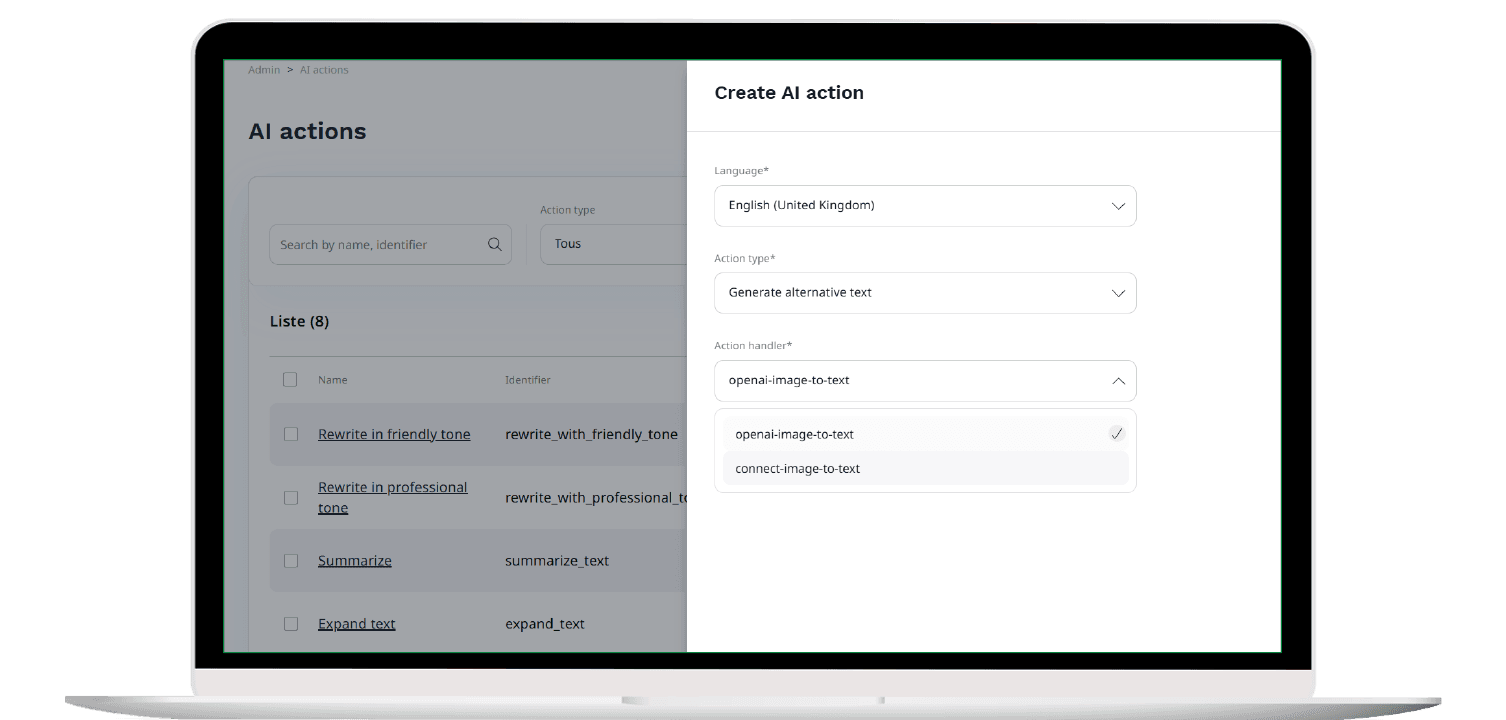Go to Admin in the breadcrumb
The image size is (1506, 720).
[x=264, y=70]
